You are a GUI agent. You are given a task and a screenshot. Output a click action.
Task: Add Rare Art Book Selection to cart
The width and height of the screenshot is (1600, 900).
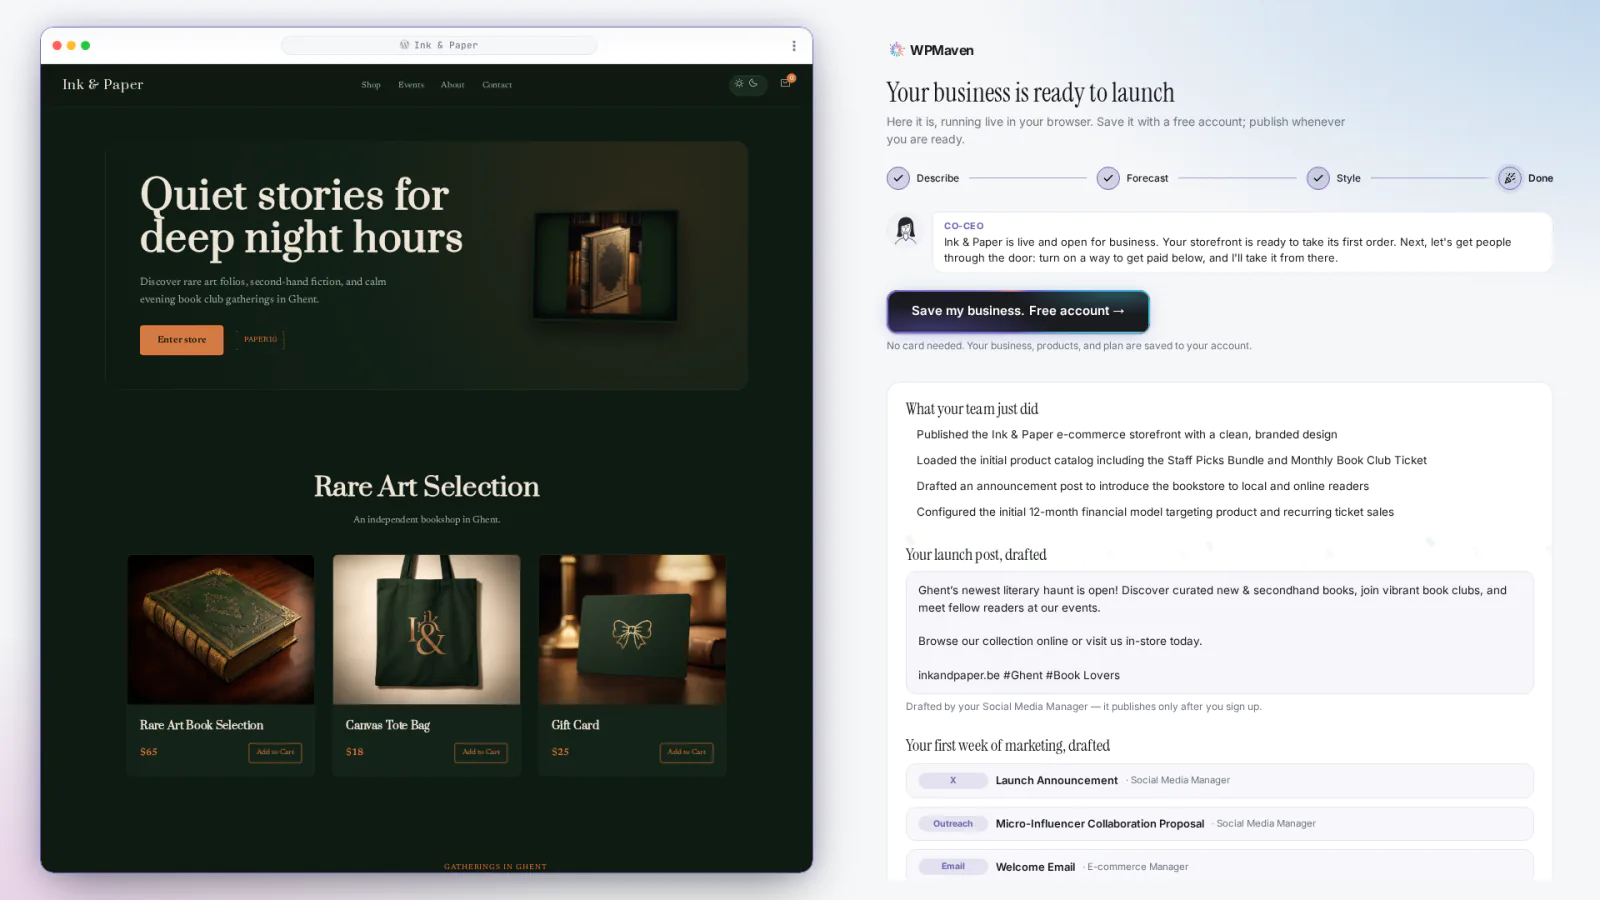275,752
